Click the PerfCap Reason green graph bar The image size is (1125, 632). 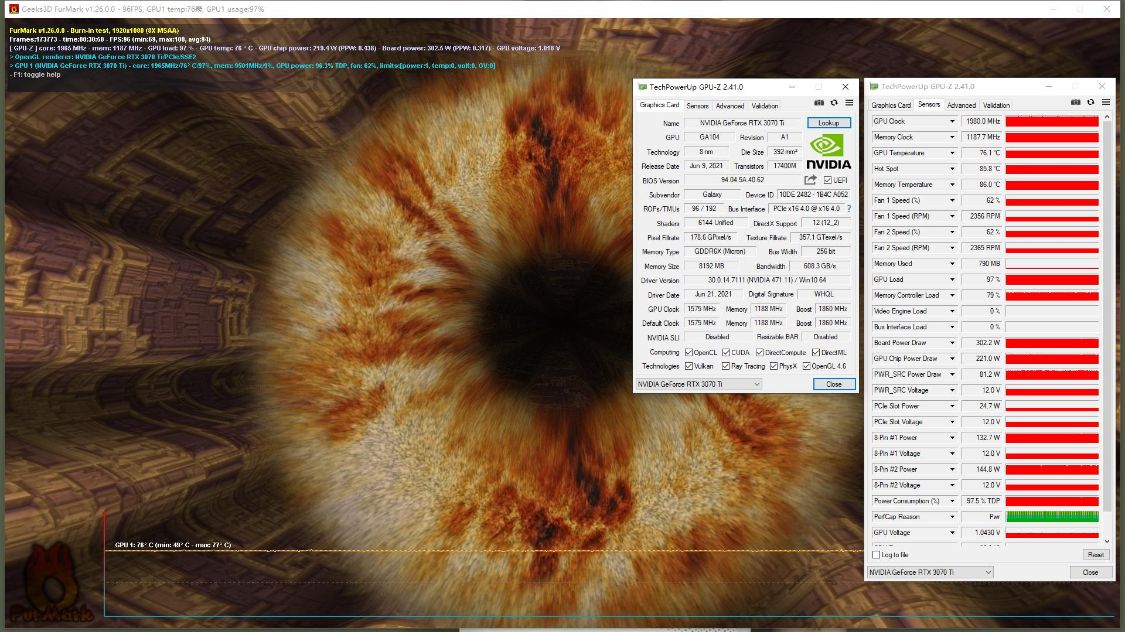point(1052,517)
